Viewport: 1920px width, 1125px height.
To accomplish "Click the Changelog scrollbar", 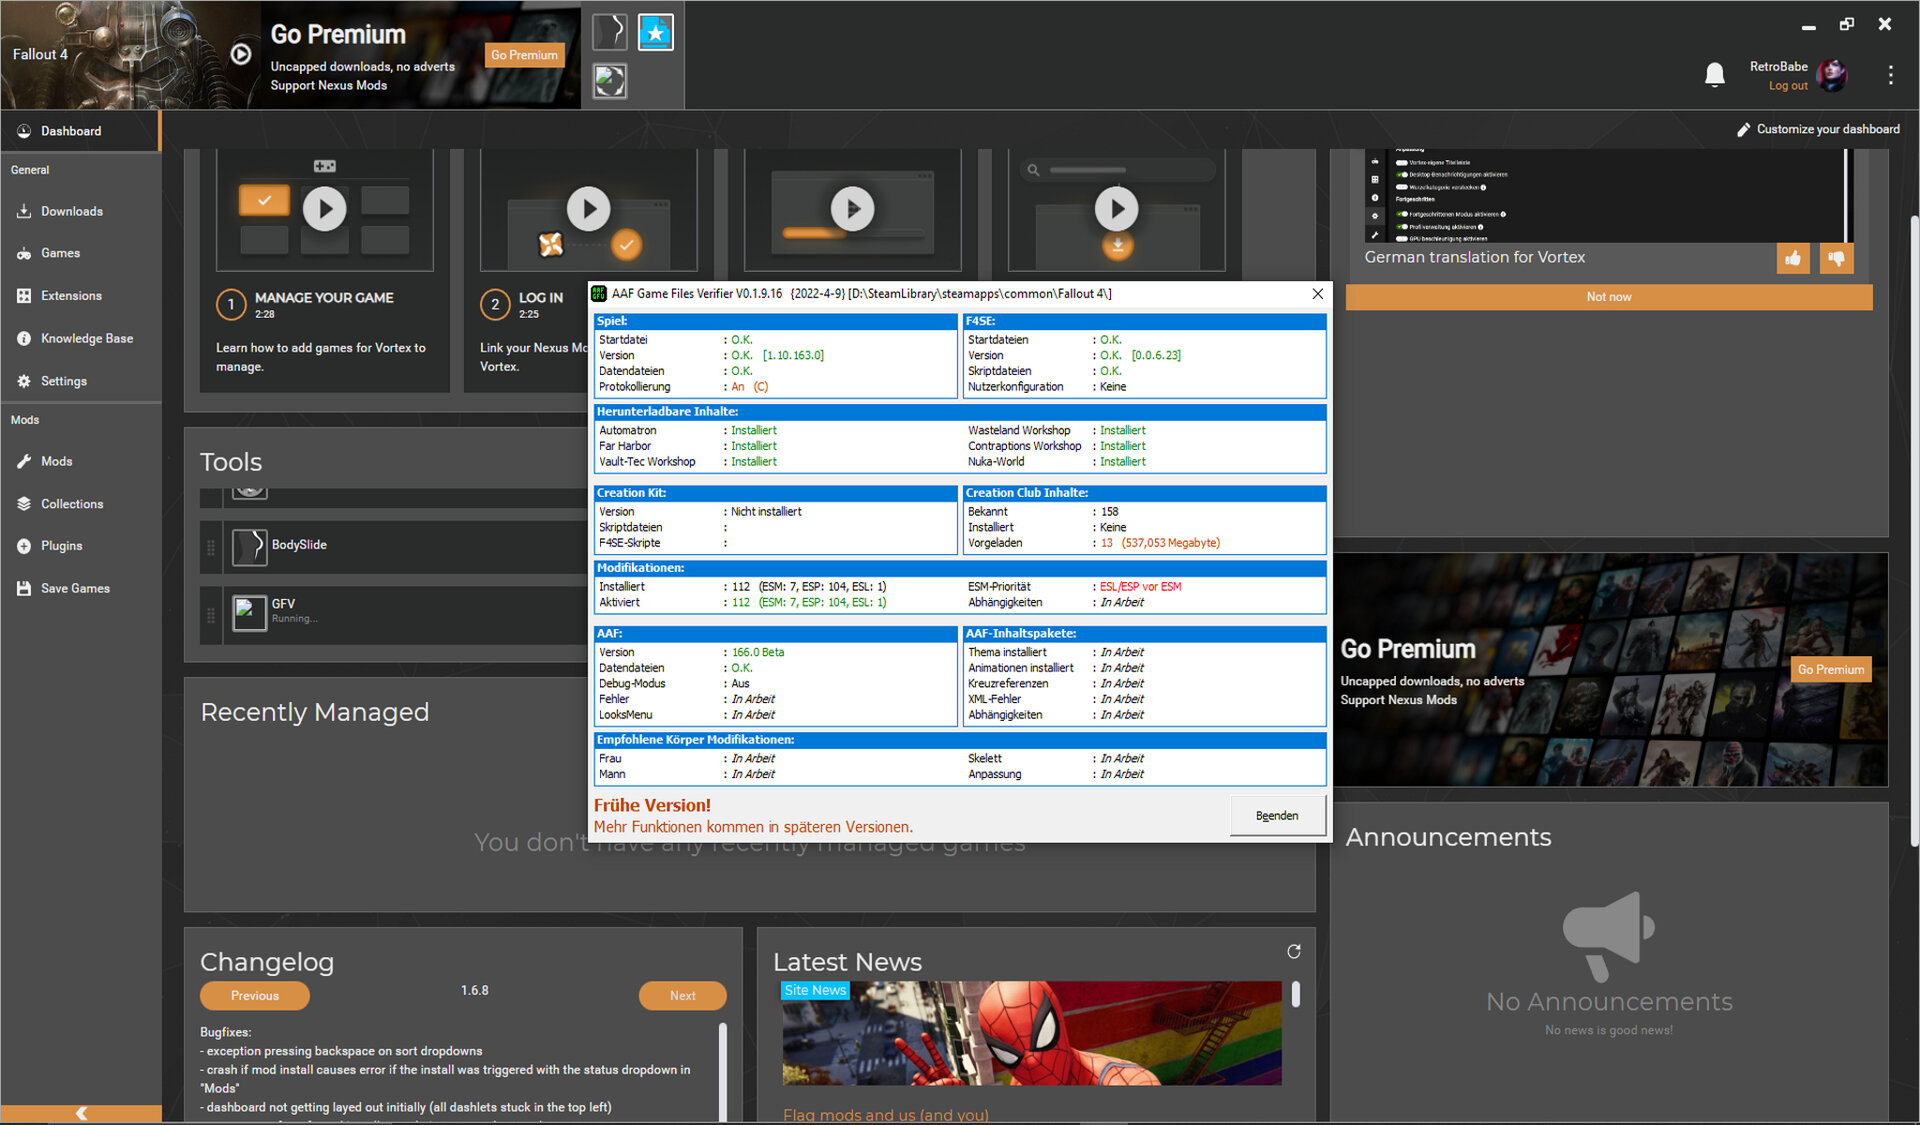I will point(722,1070).
